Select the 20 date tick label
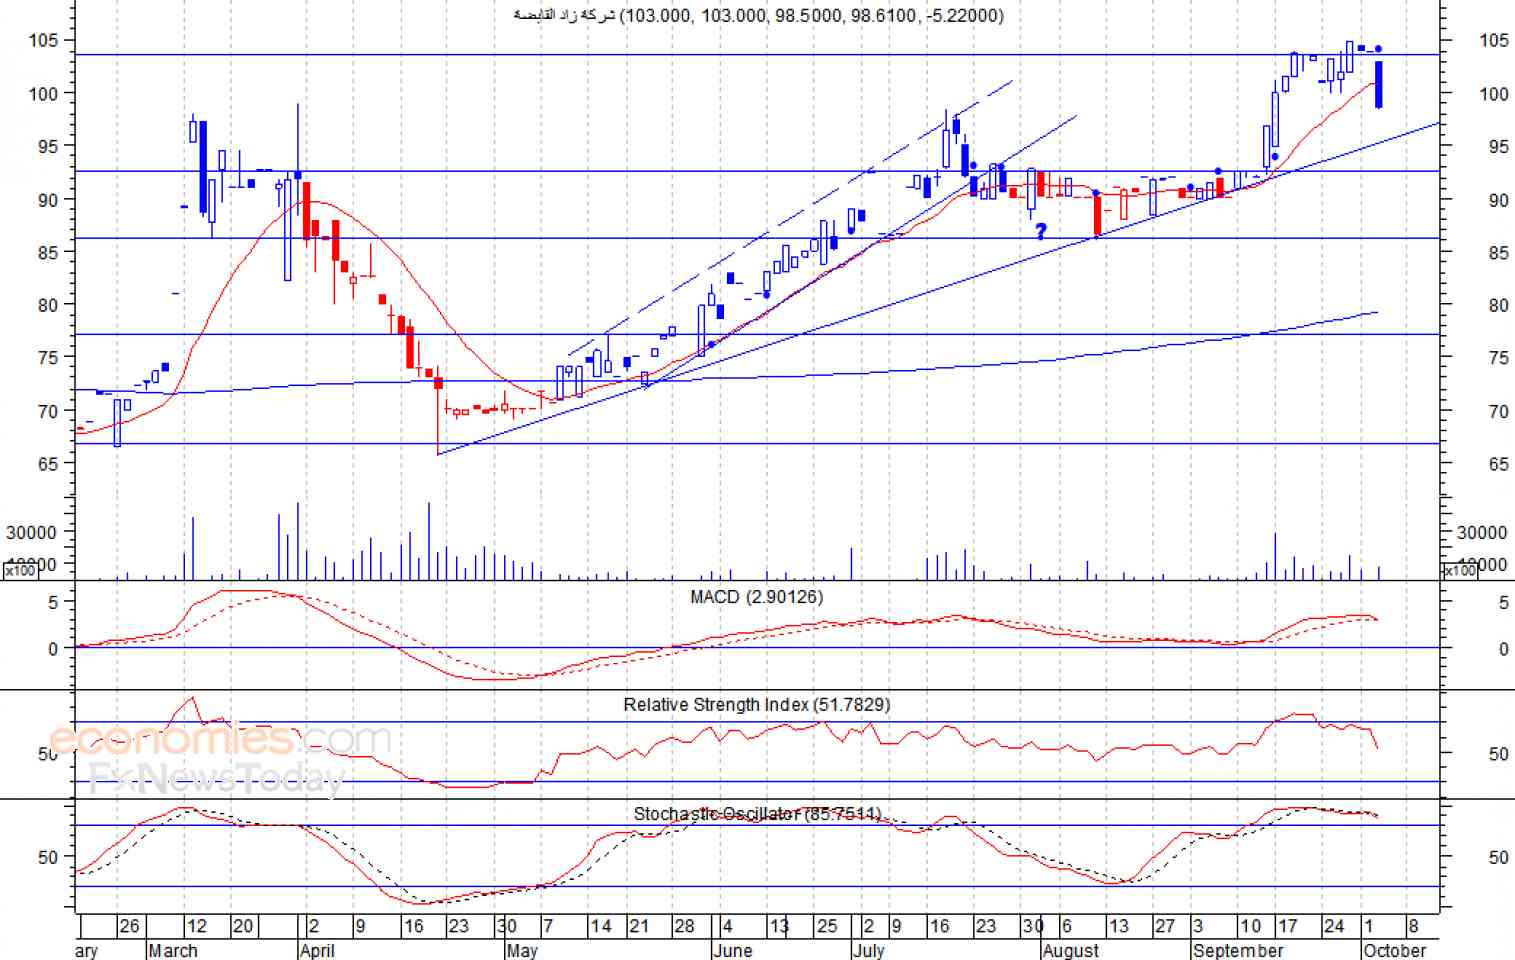The width and height of the screenshot is (1515, 960). point(243,926)
